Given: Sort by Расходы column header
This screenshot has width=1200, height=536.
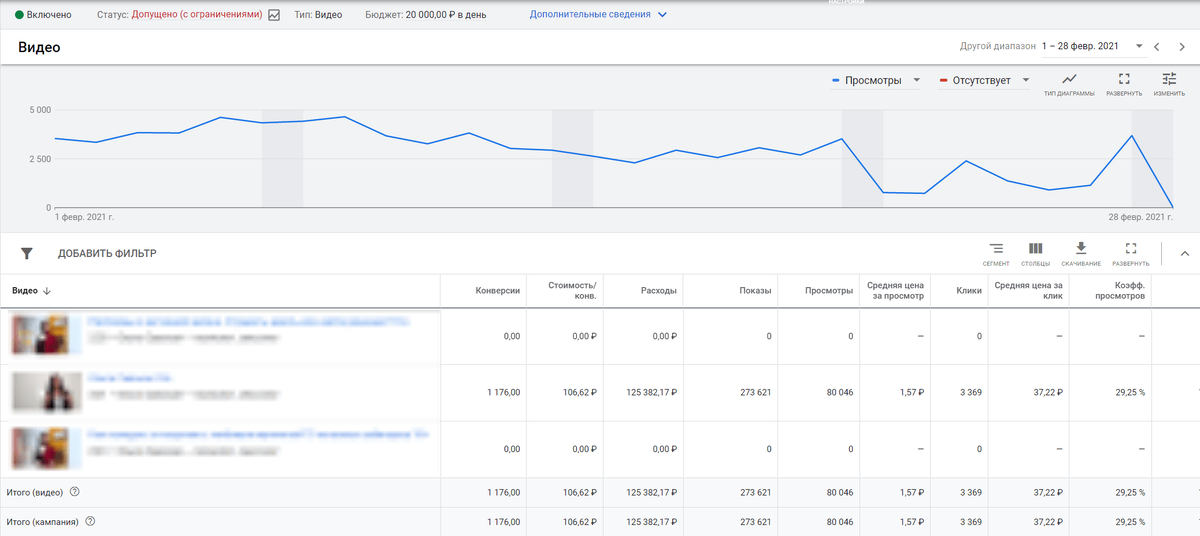Looking at the screenshot, I should [659, 291].
